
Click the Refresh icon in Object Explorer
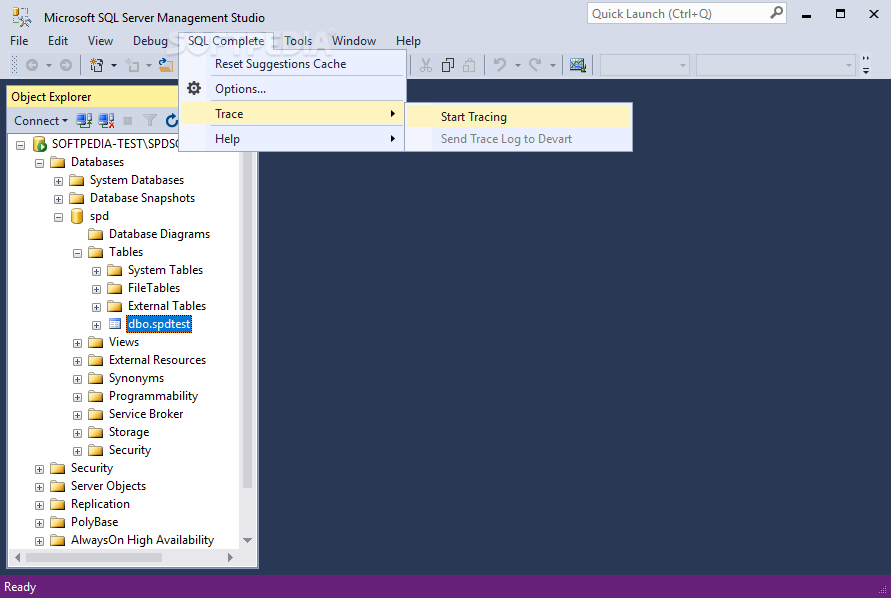pos(172,121)
